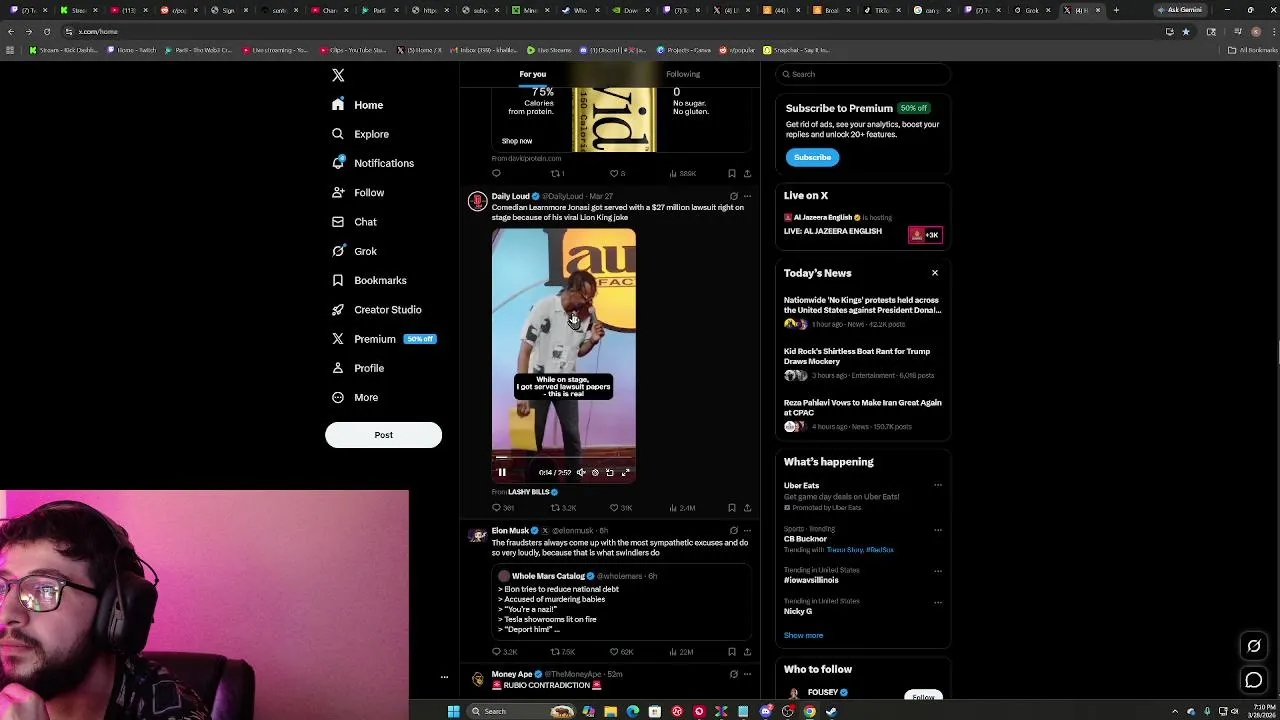Switch to the Following tab
The image size is (1280, 720).
(683, 74)
